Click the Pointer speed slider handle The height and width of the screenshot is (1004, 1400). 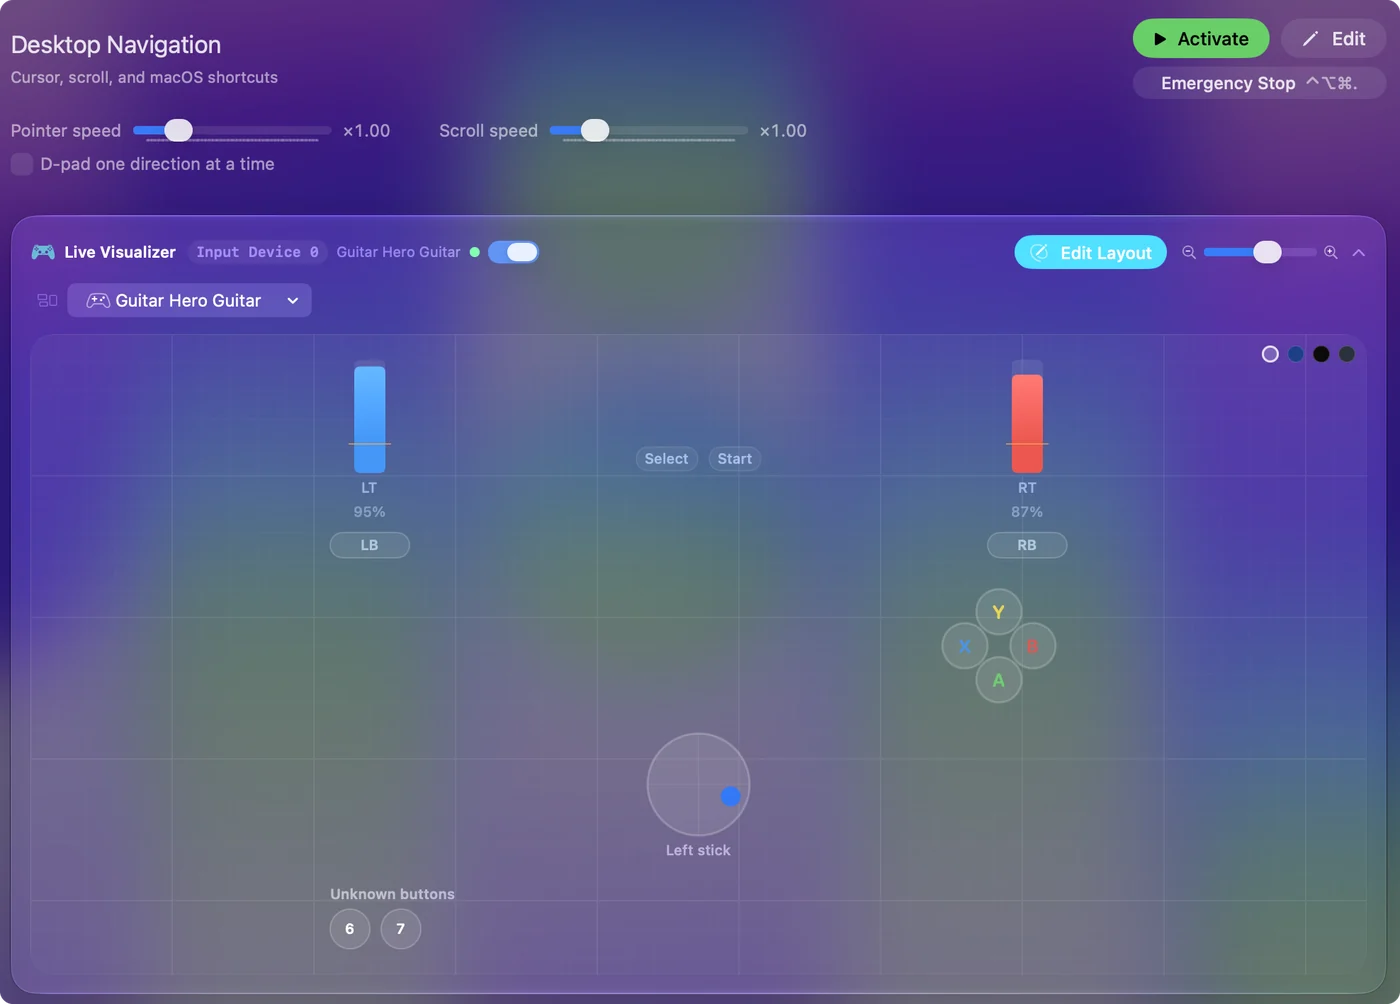coord(179,130)
